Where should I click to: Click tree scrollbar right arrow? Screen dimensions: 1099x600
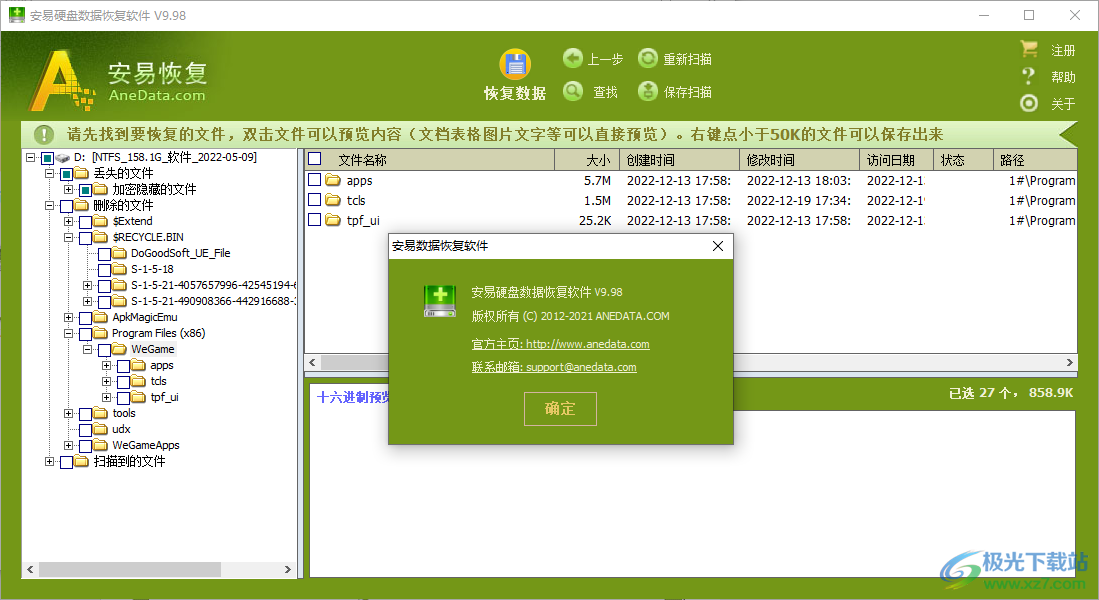(x=287, y=570)
